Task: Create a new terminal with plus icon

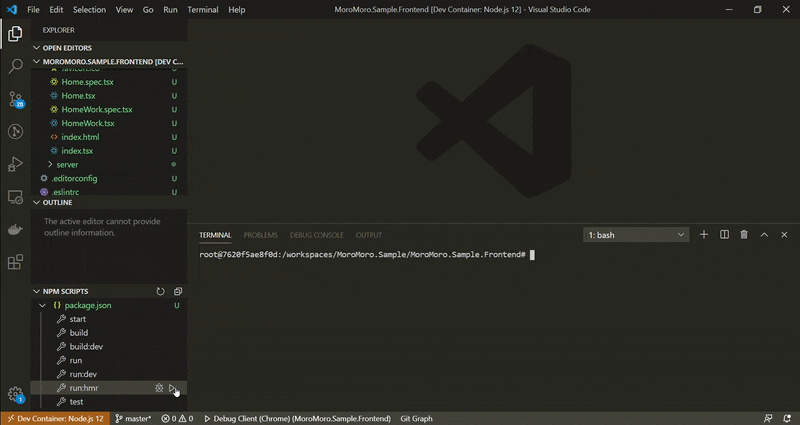Action: pos(704,235)
